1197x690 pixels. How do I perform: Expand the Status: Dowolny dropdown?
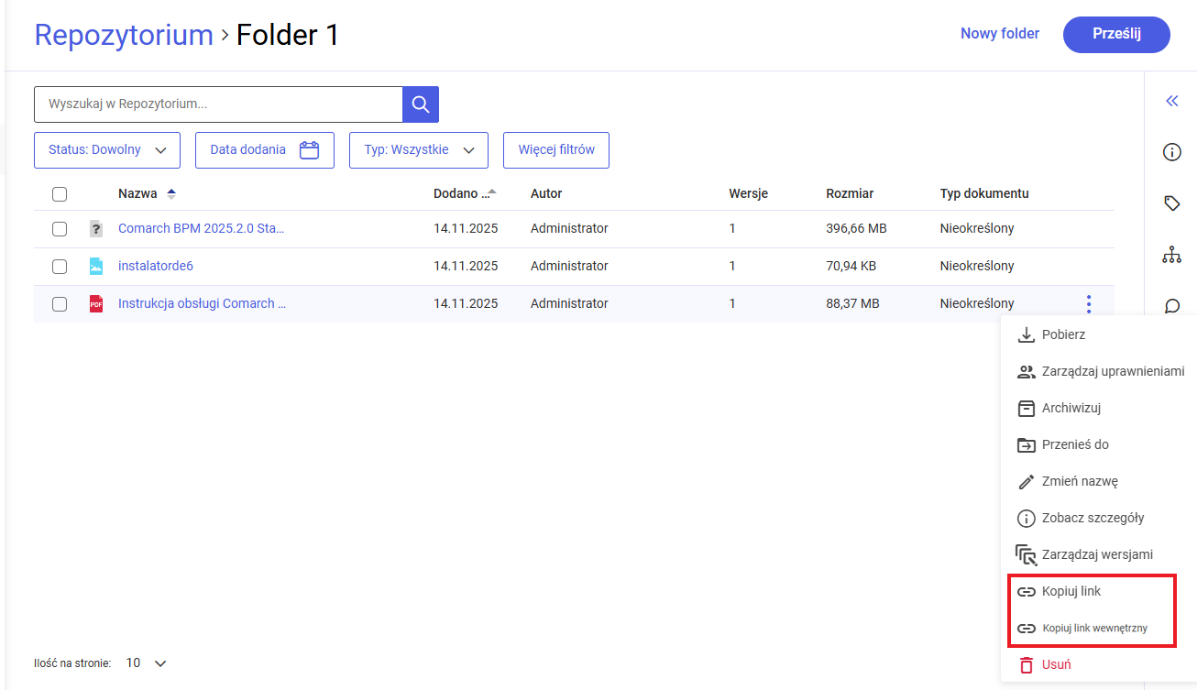[107, 150]
